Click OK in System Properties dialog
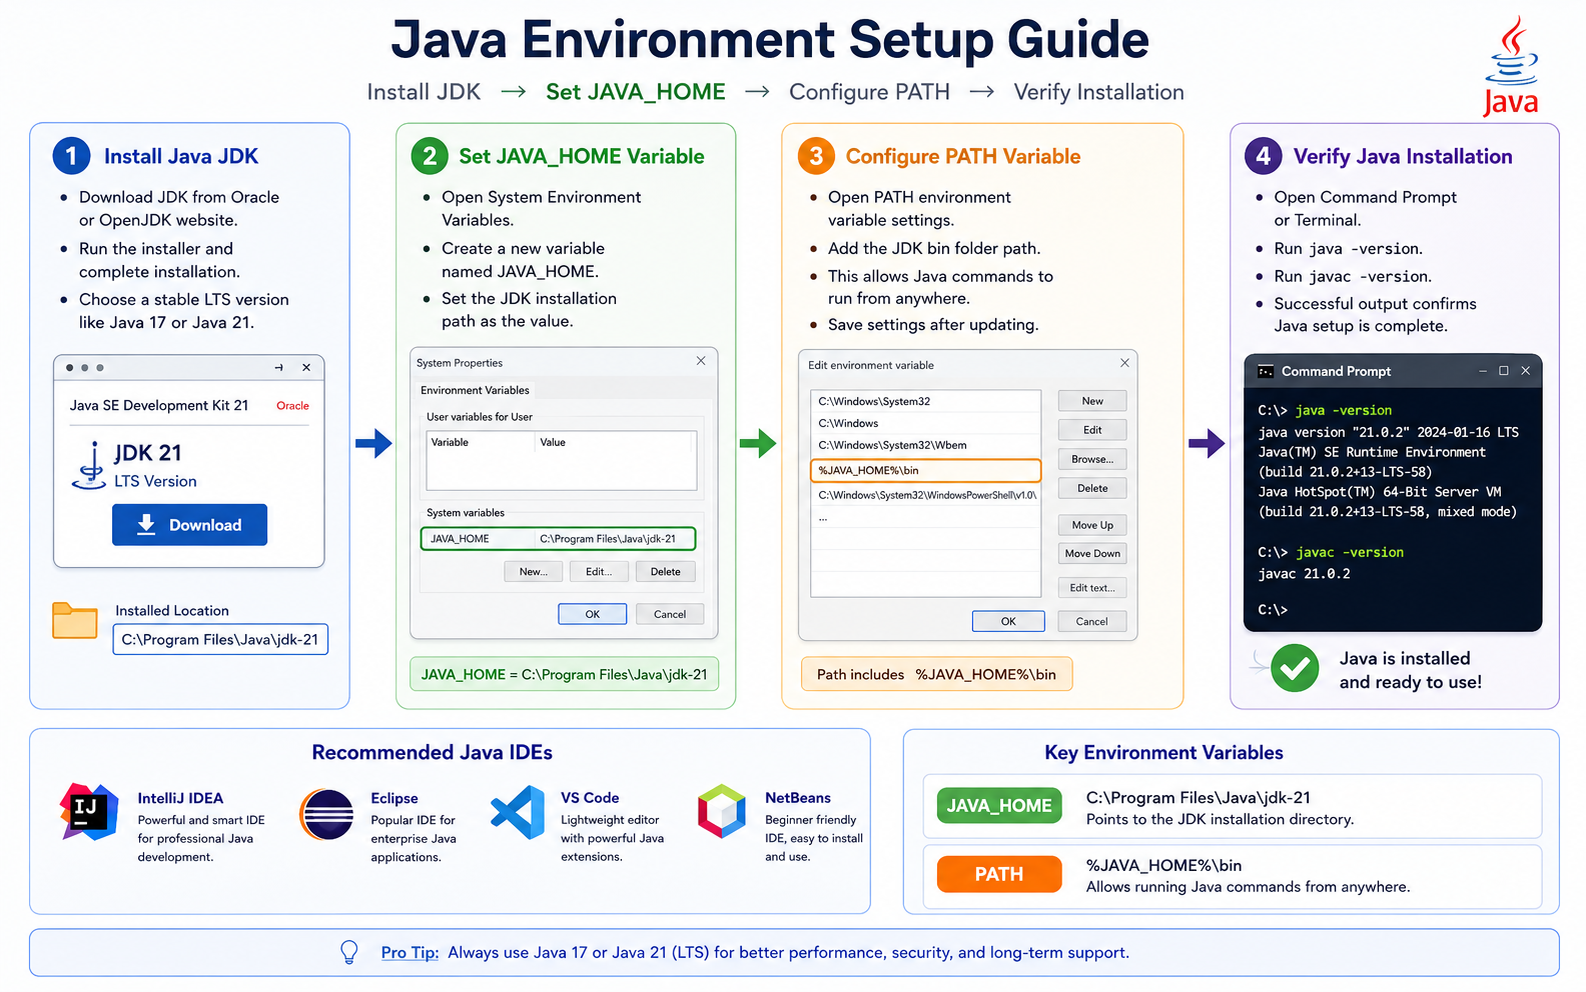1586x992 pixels. pos(593,614)
